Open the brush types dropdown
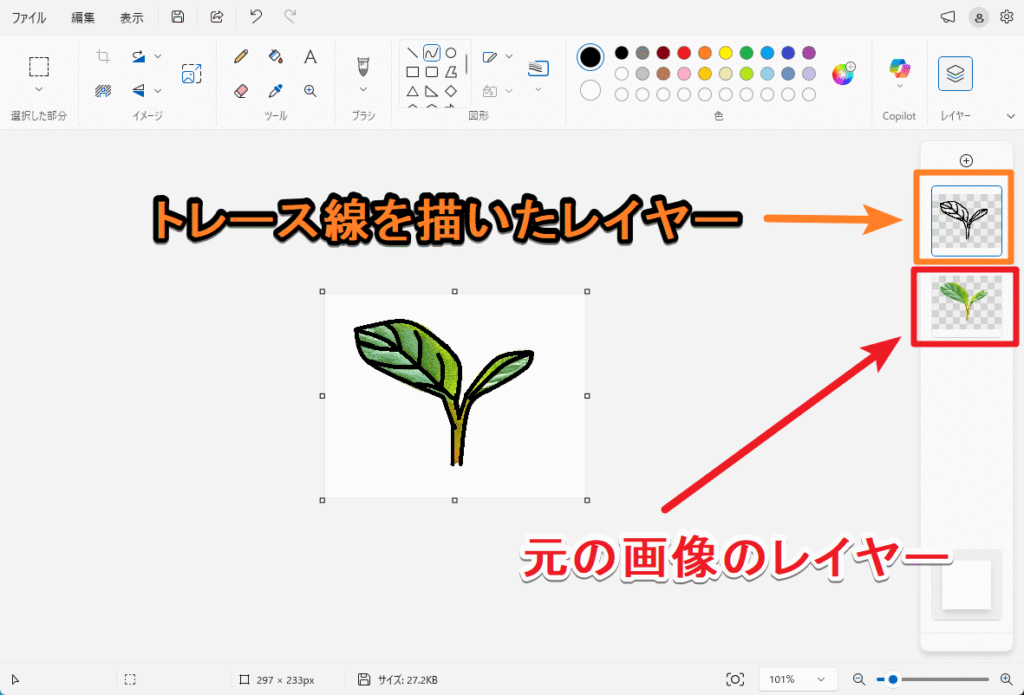Image resolution: width=1024 pixels, height=695 pixels. coord(363,89)
